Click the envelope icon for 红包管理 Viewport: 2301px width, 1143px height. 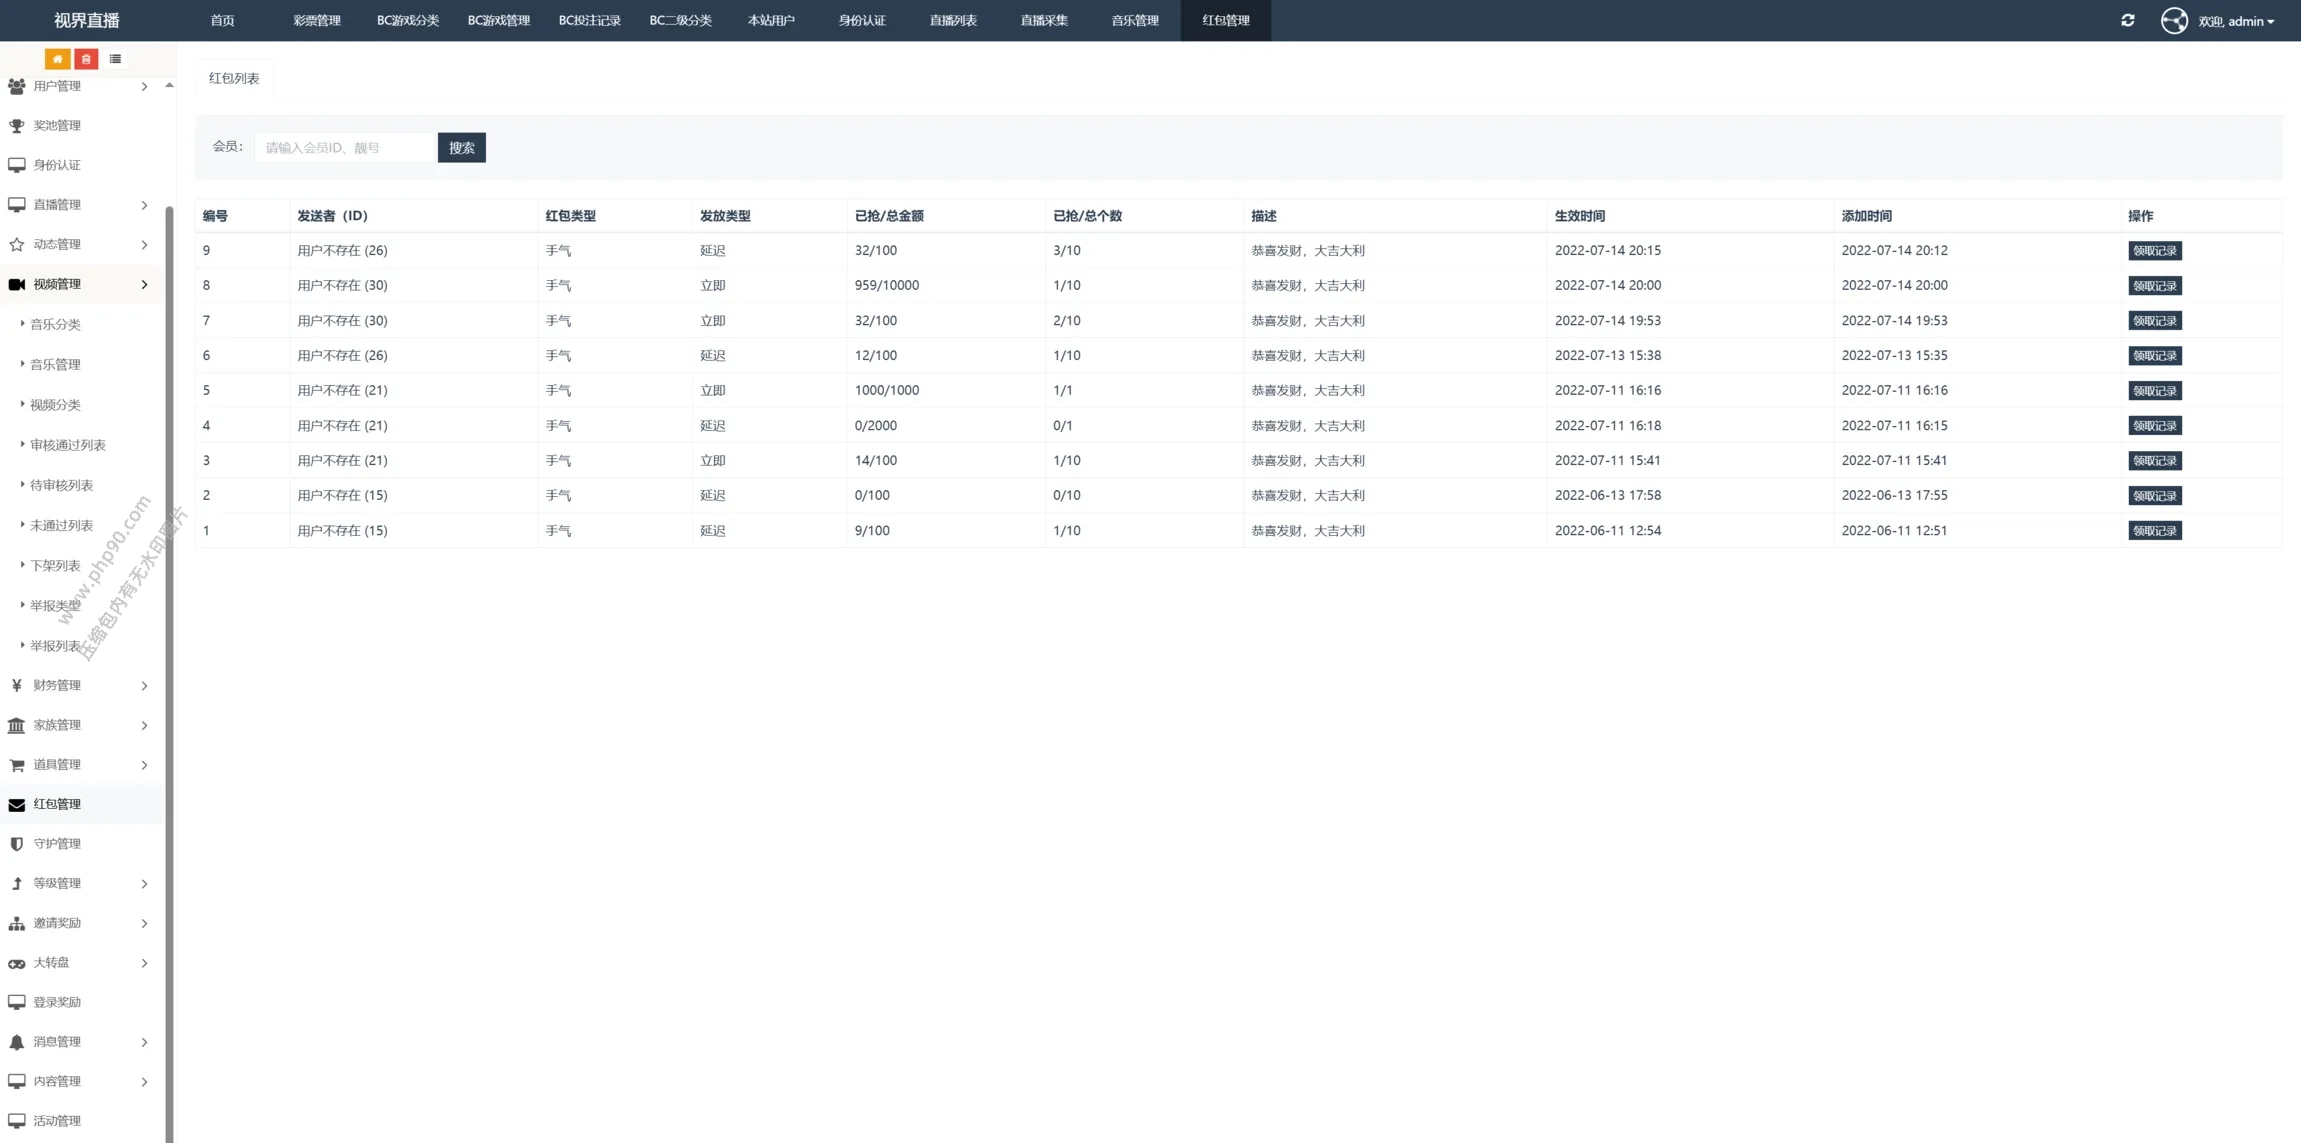pyautogui.click(x=16, y=805)
